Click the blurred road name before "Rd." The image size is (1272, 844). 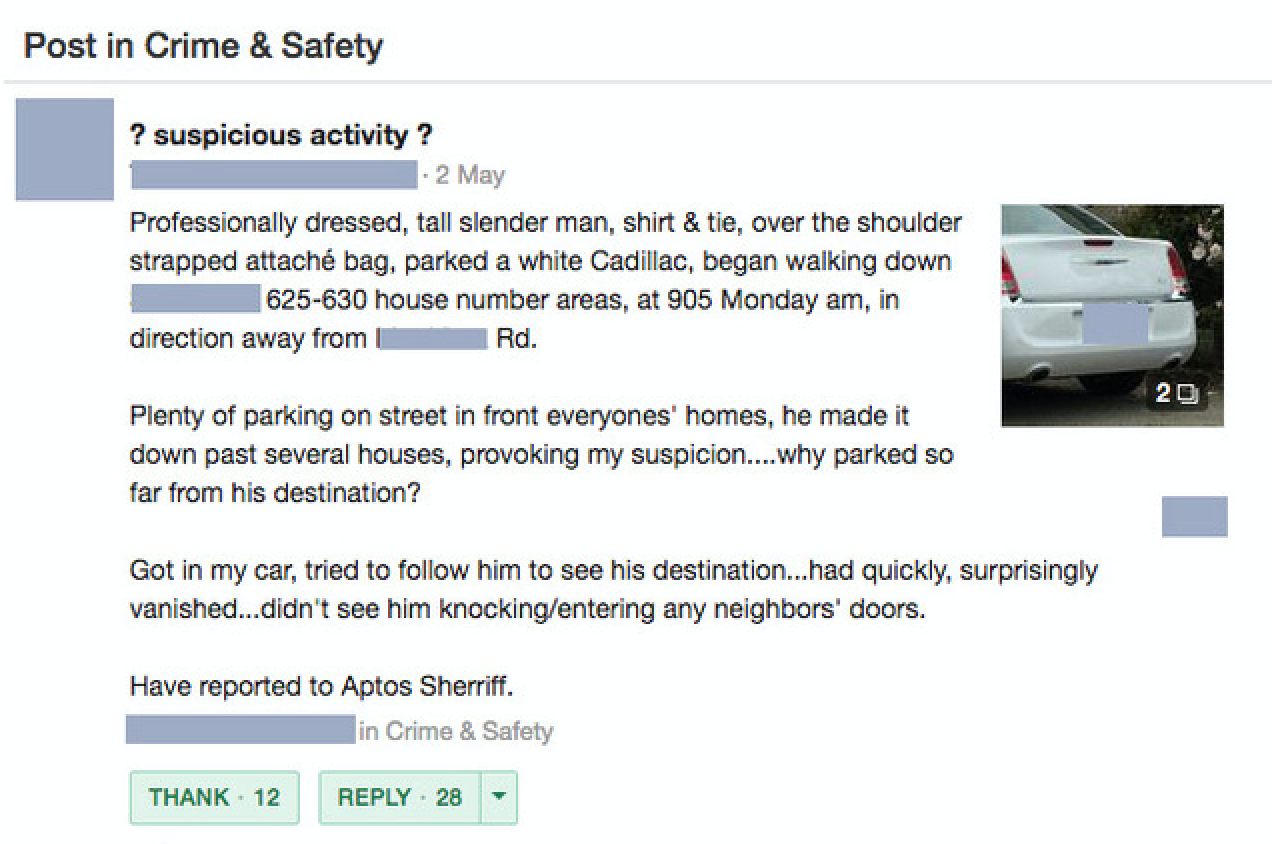click(435, 338)
